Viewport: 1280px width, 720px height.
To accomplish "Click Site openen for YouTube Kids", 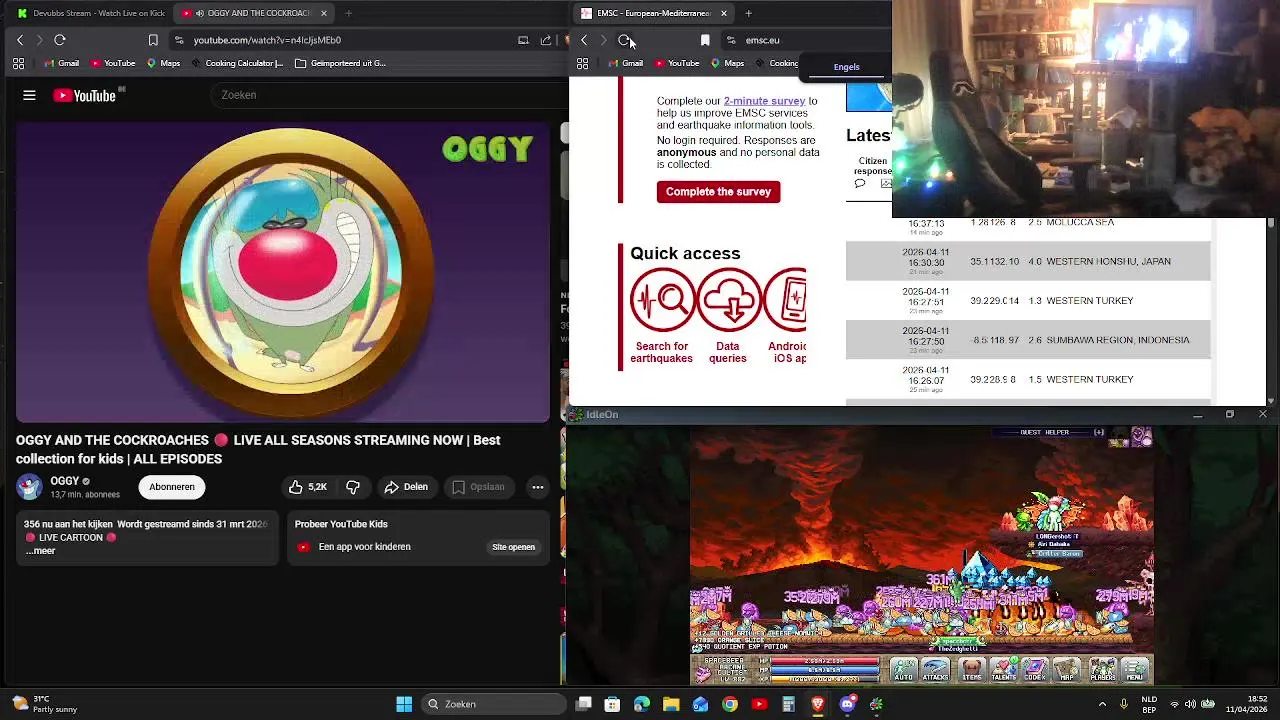I will [x=513, y=547].
